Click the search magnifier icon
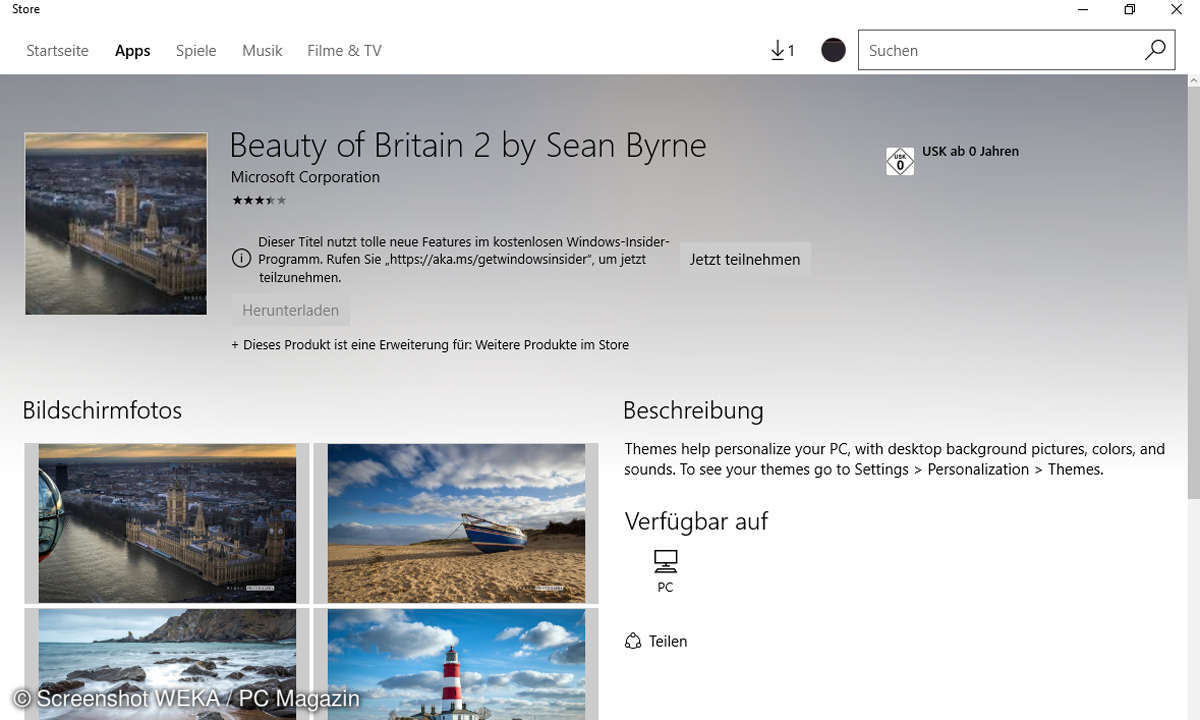1200x720 pixels. (1155, 50)
